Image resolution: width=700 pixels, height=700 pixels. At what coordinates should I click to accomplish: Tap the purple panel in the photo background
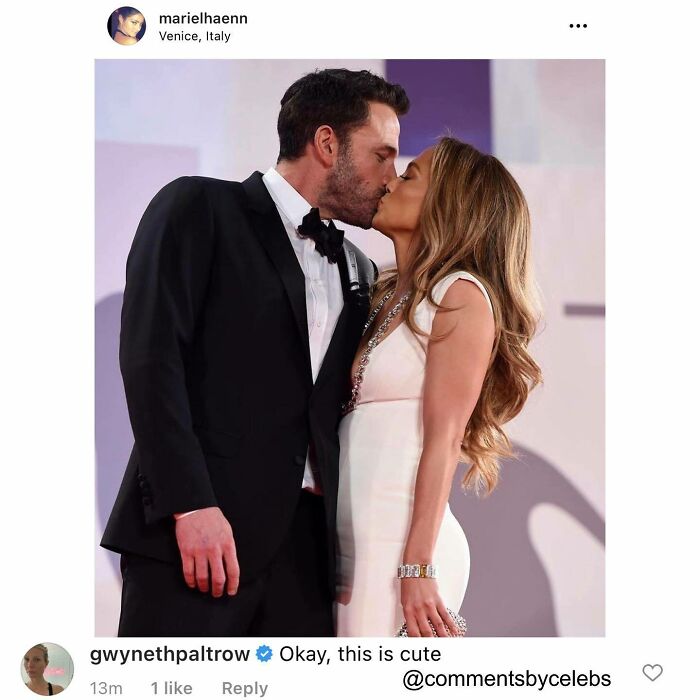pyautogui.click(x=438, y=105)
